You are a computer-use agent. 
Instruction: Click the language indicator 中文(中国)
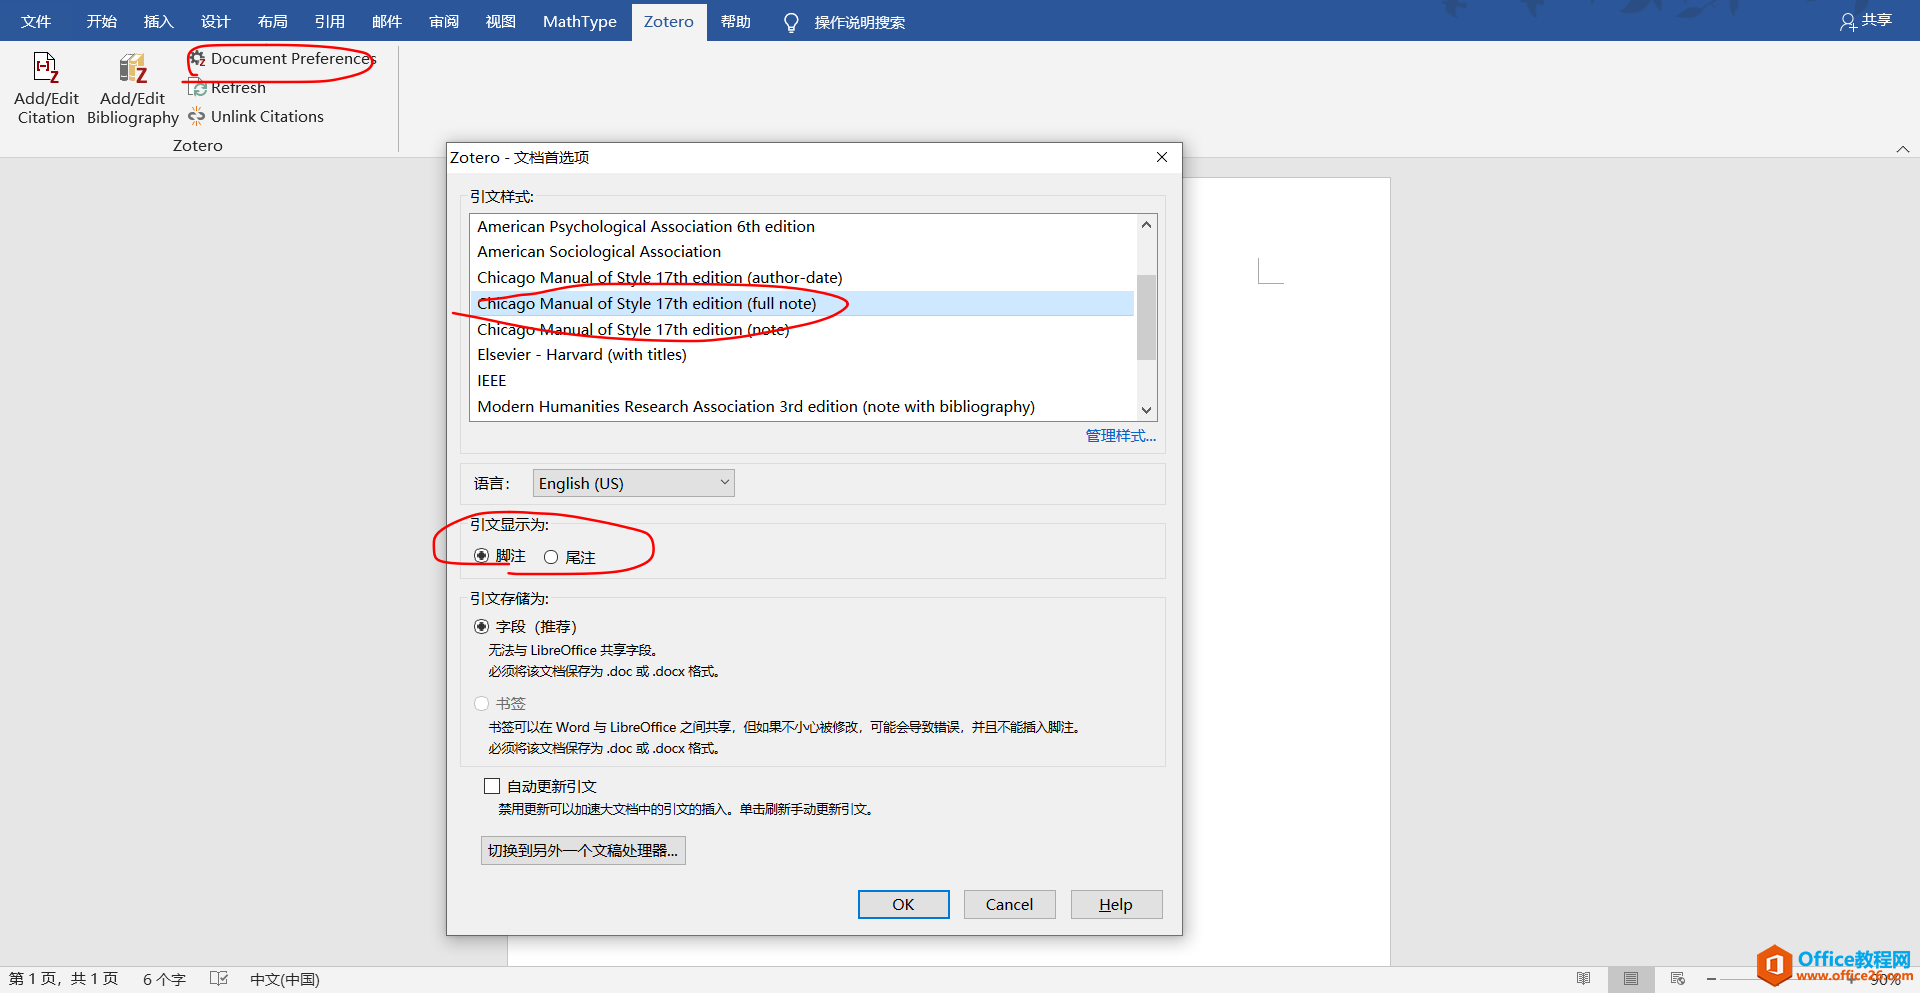pyautogui.click(x=285, y=979)
